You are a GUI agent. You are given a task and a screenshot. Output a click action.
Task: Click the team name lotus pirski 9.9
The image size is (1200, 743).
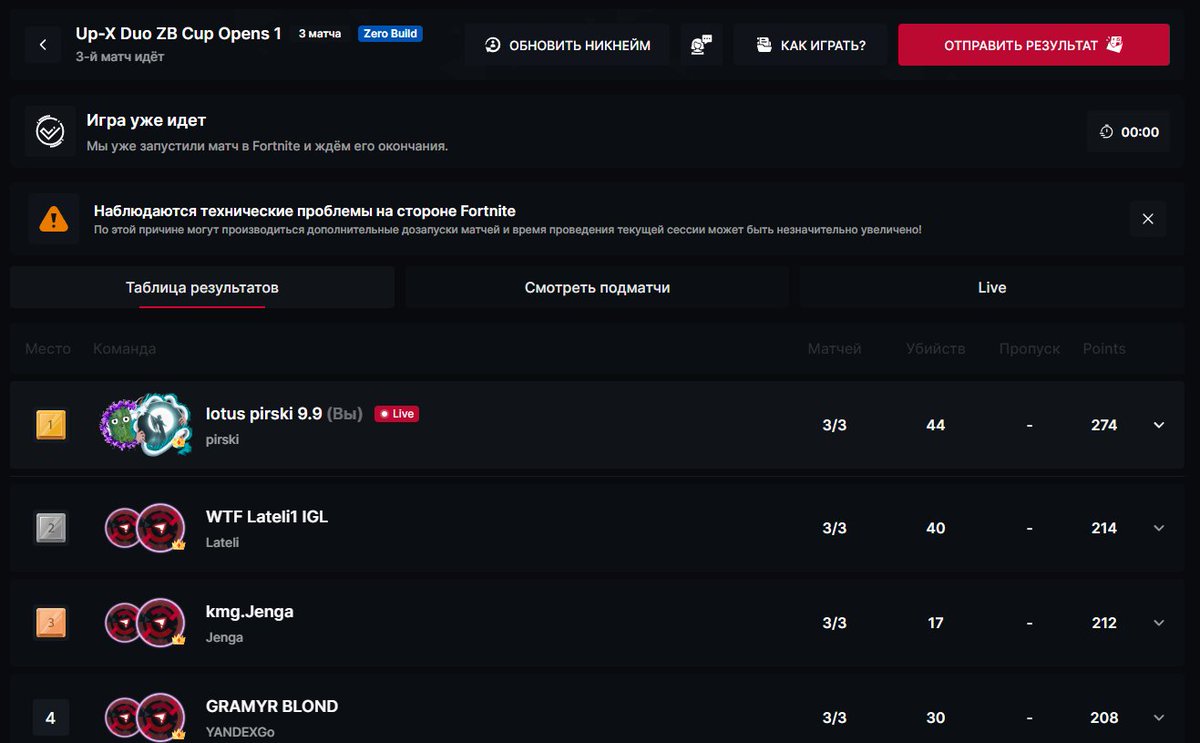264,413
